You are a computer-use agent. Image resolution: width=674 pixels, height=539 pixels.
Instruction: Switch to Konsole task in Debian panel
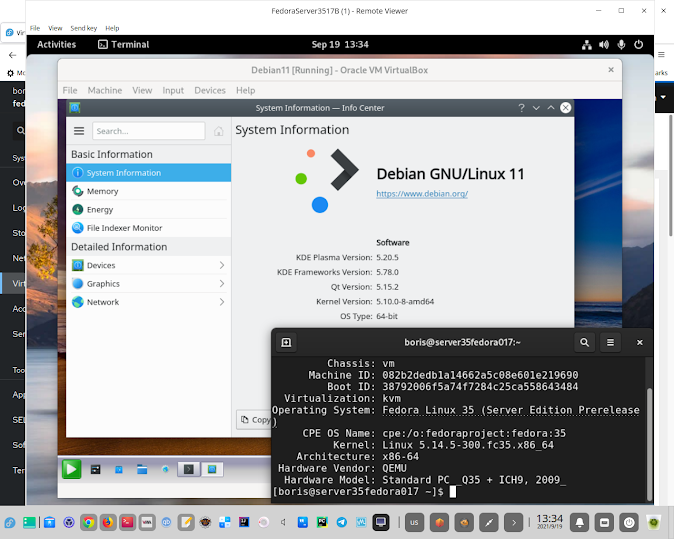click(189, 469)
